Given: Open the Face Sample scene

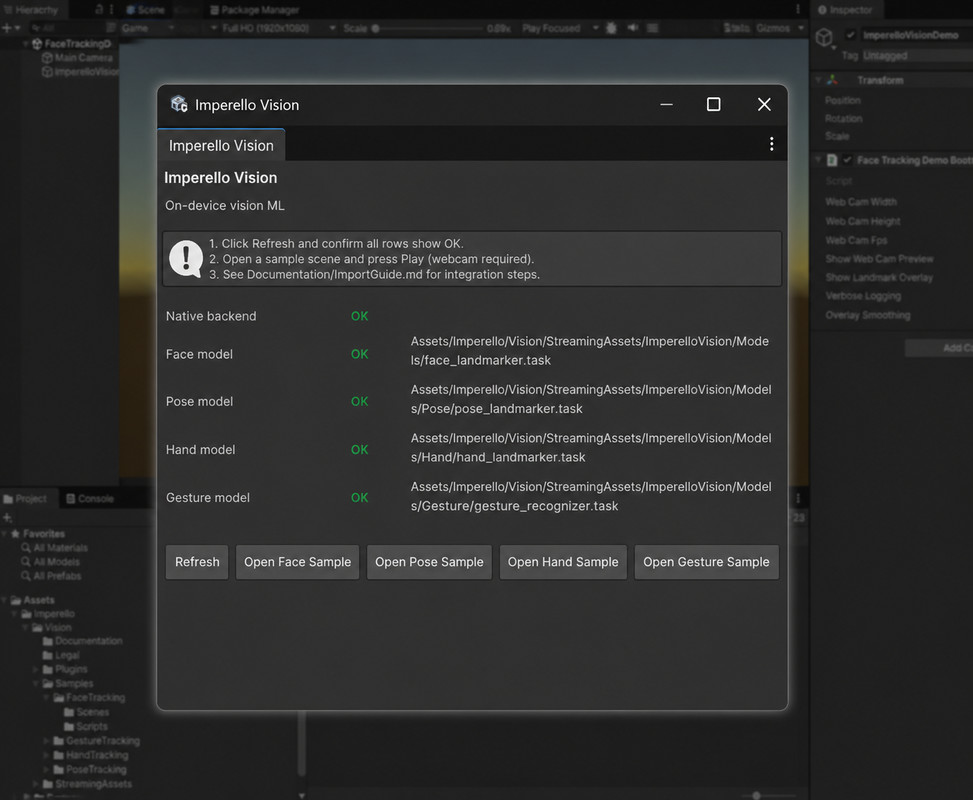Looking at the screenshot, I should (297, 562).
